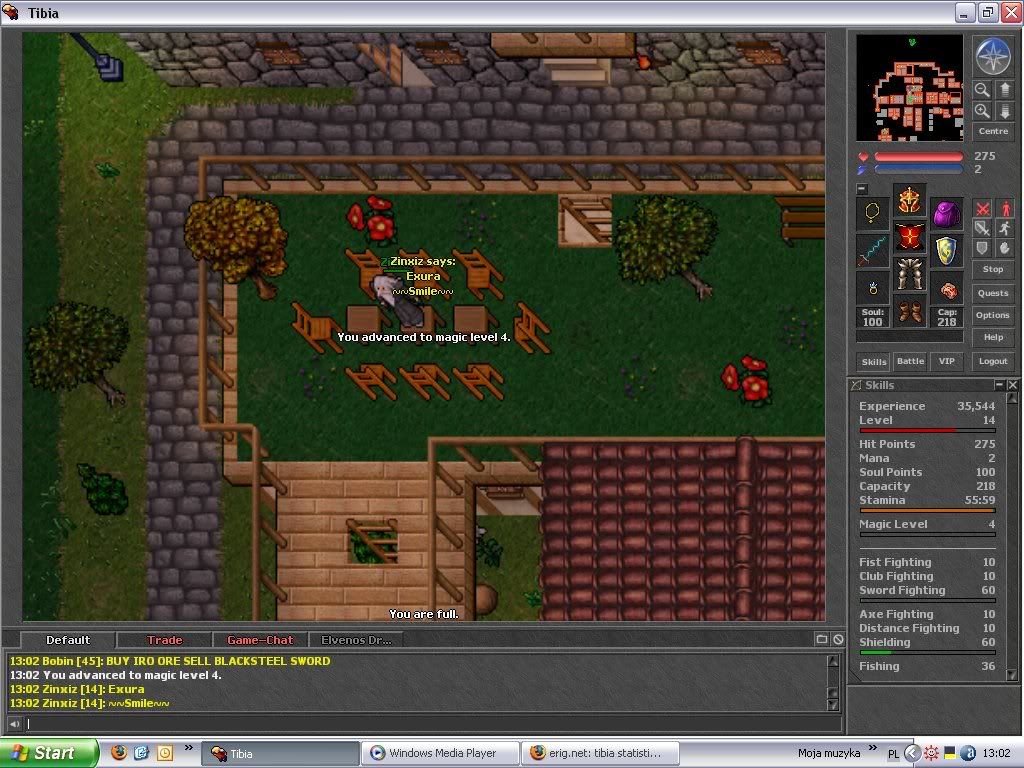Toggle chase opponent running mode
The image size is (1024, 768).
tap(1005, 228)
